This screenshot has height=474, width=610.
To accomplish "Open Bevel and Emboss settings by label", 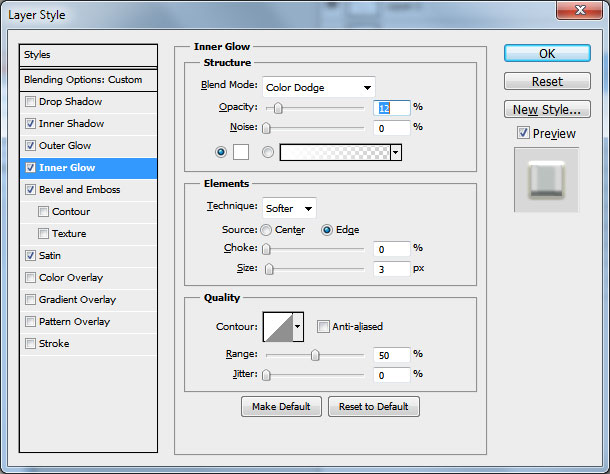I will pos(80,190).
